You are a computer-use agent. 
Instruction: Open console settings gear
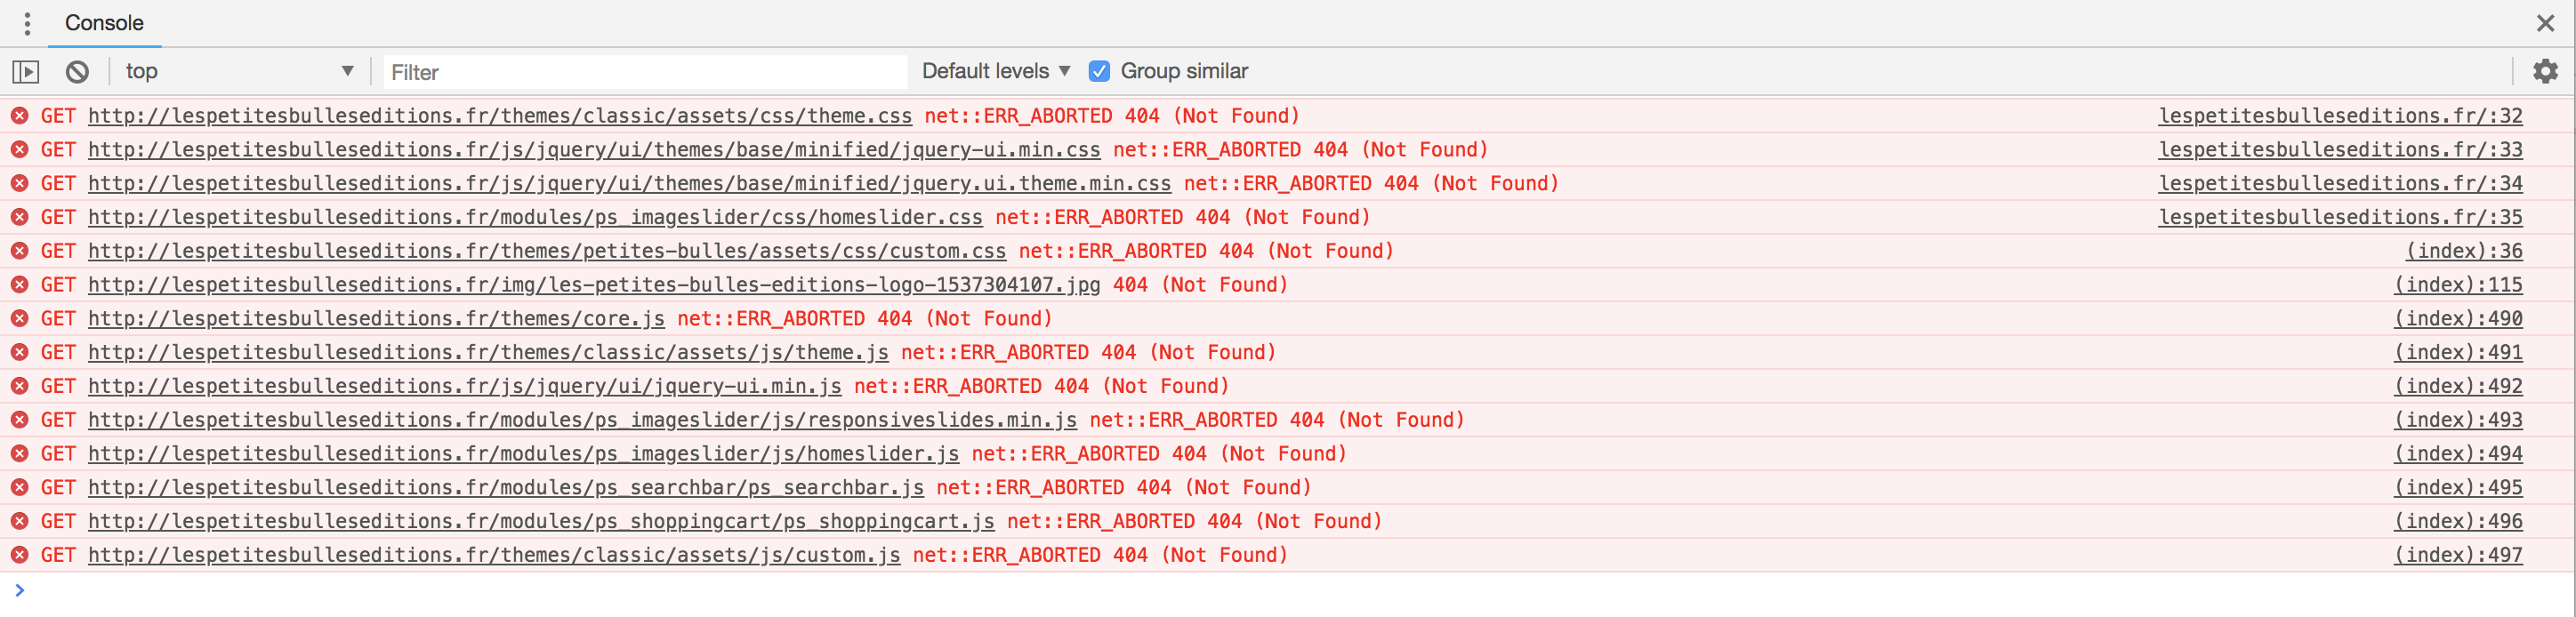pyautogui.click(x=2545, y=71)
